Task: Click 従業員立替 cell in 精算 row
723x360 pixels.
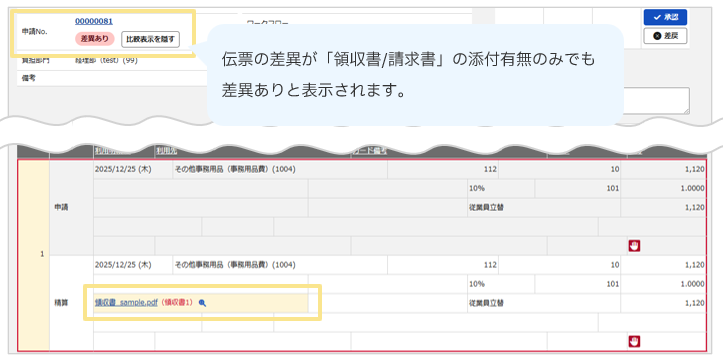Action: tap(486, 303)
